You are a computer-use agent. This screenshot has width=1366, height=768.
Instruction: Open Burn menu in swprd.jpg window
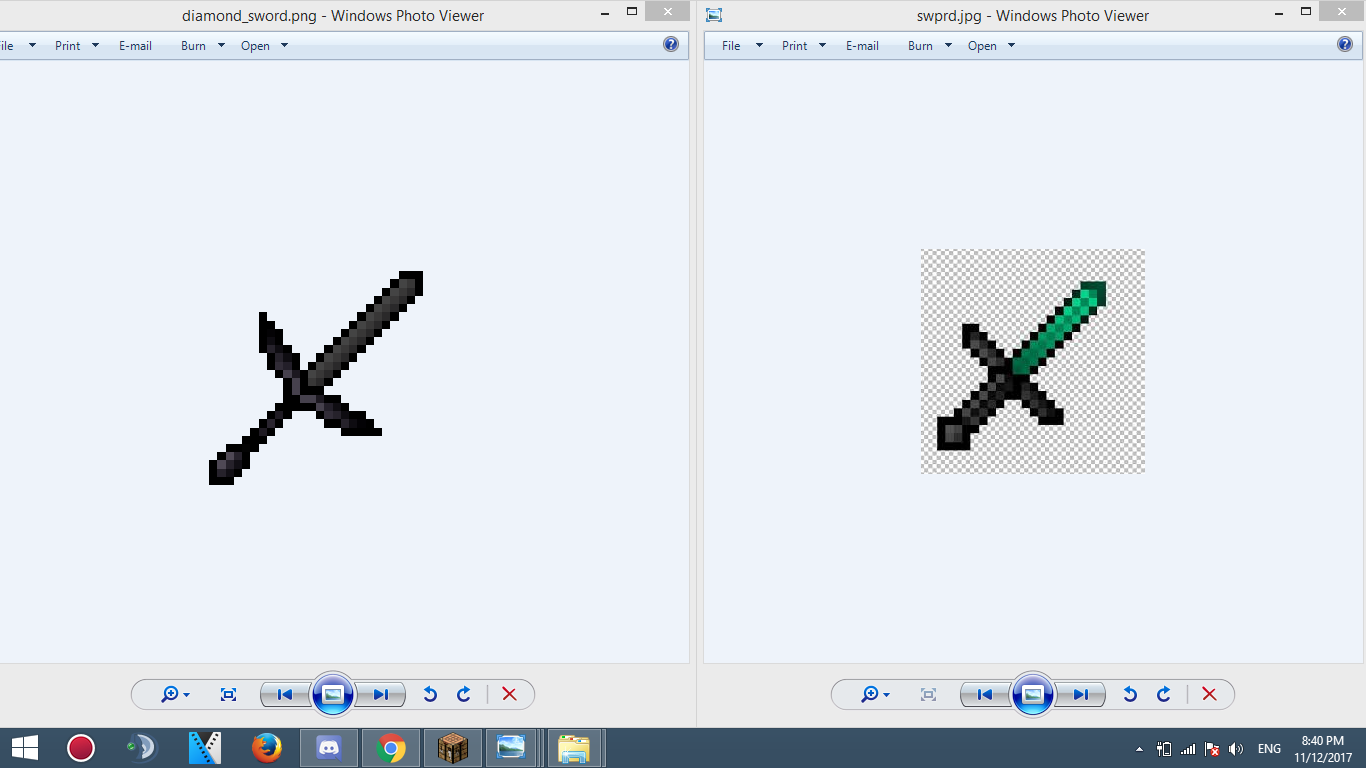point(920,46)
